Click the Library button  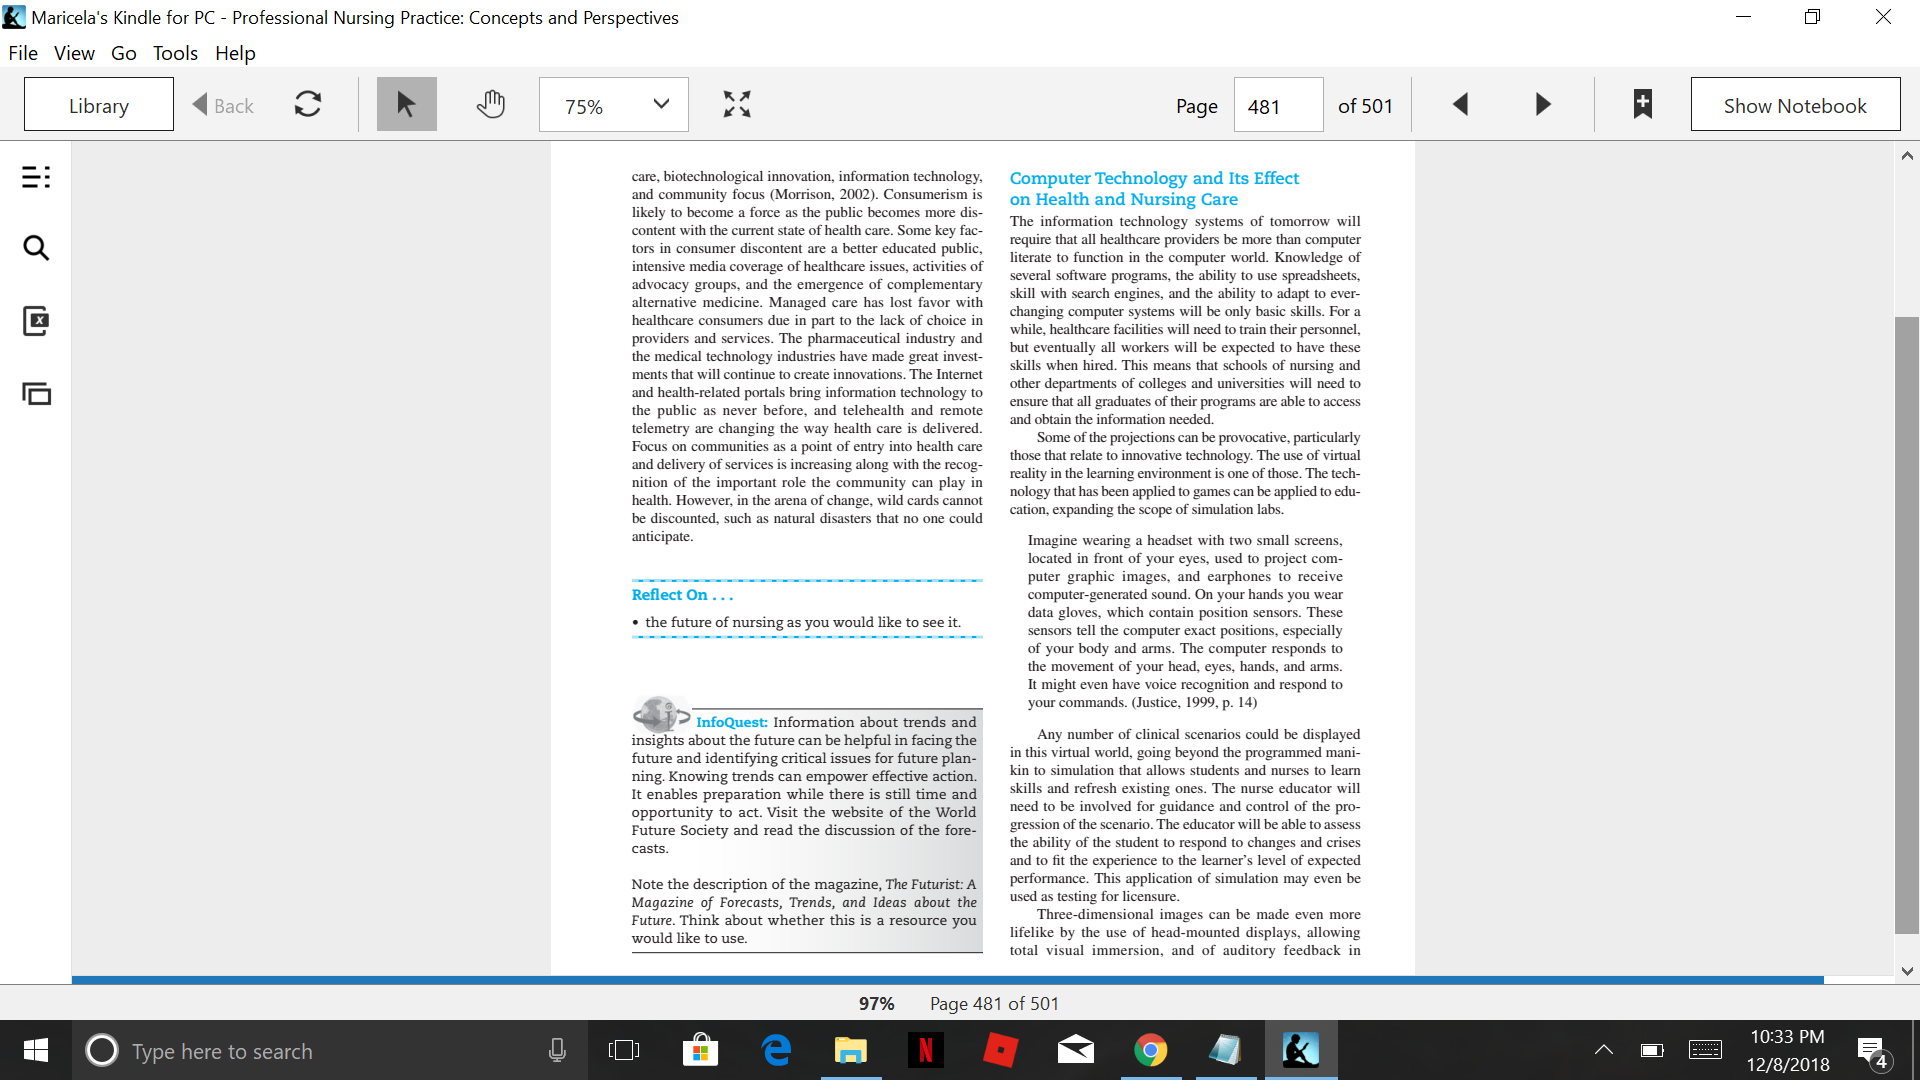click(x=98, y=105)
